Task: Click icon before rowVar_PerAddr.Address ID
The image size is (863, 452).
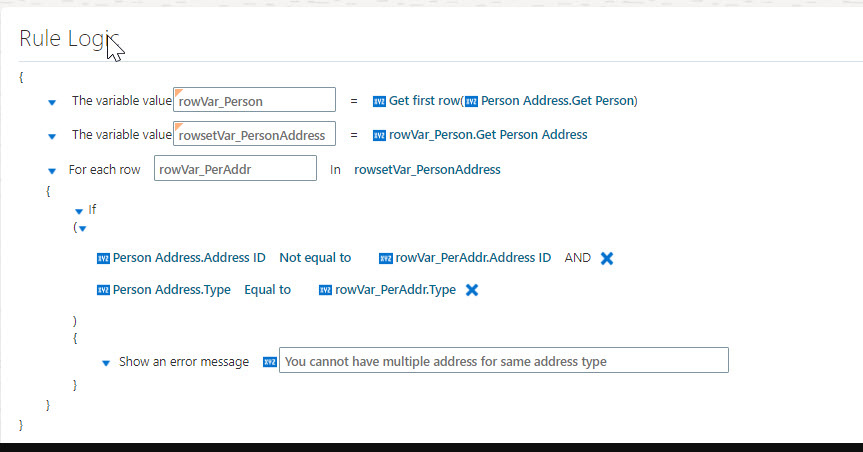Action: tap(386, 259)
